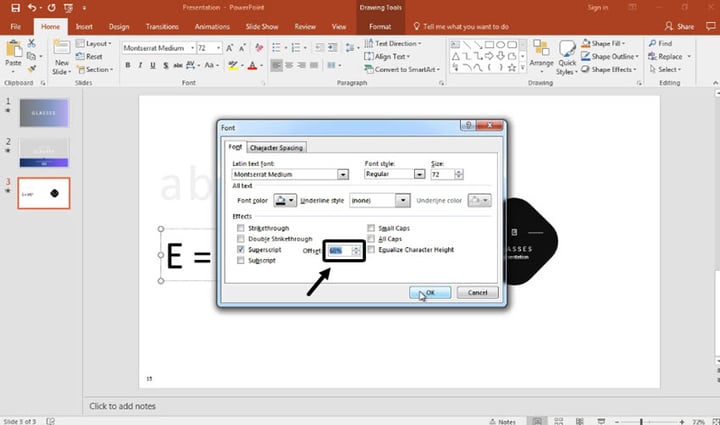720x425 pixels.
Task: Cut selection with scissors icon
Action: pos(31,43)
